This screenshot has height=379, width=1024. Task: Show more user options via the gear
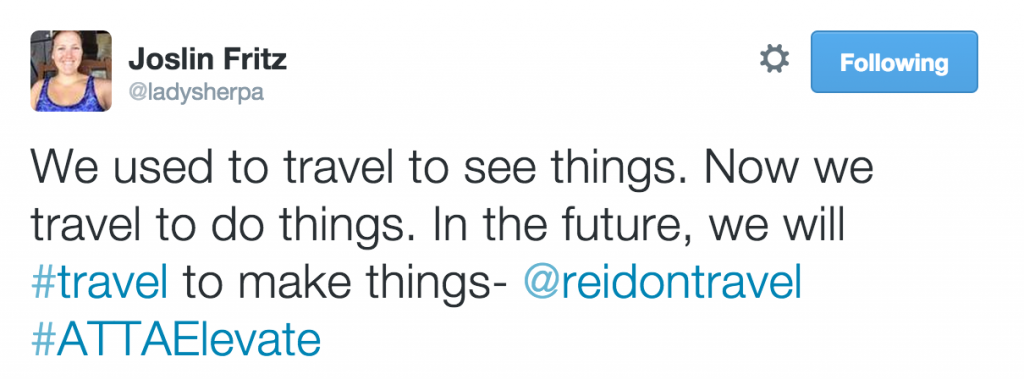point(774,61)
